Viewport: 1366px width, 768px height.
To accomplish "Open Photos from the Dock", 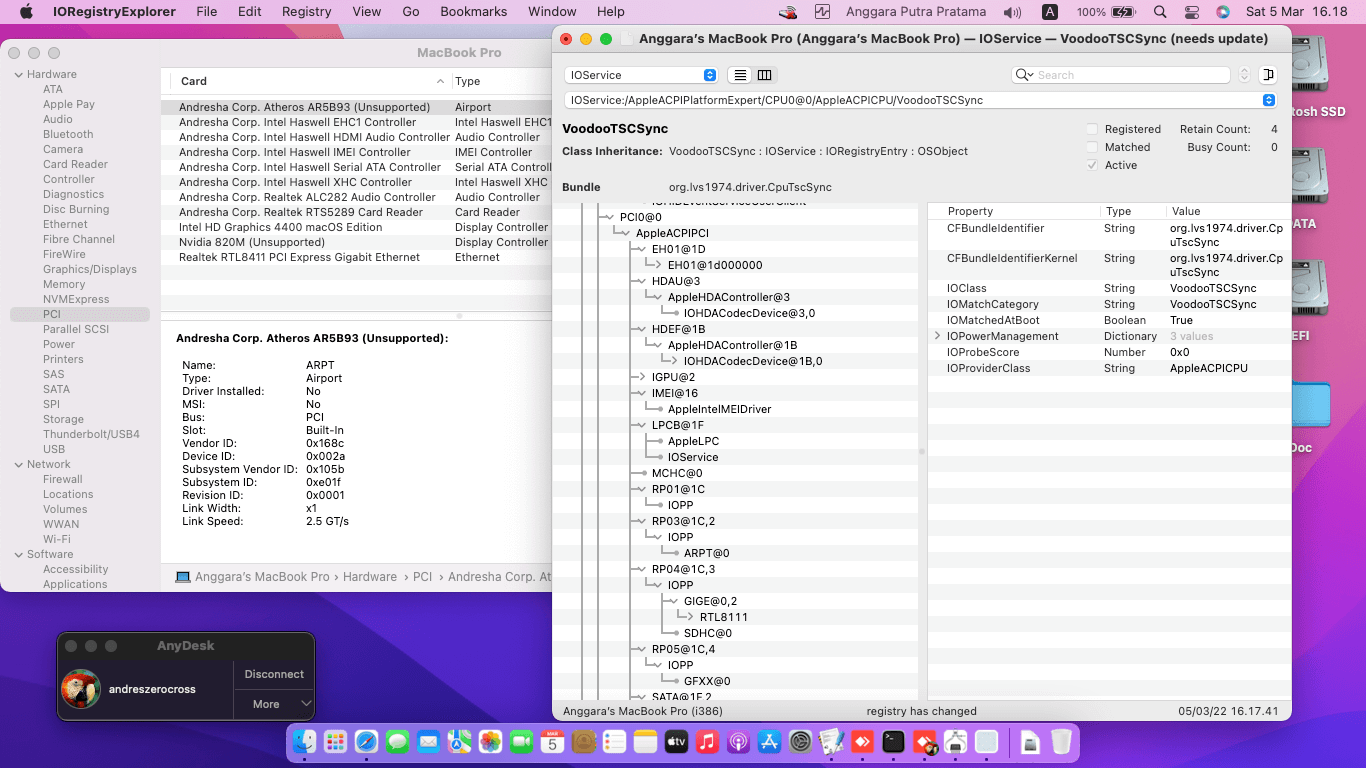I will click(490, 741).
